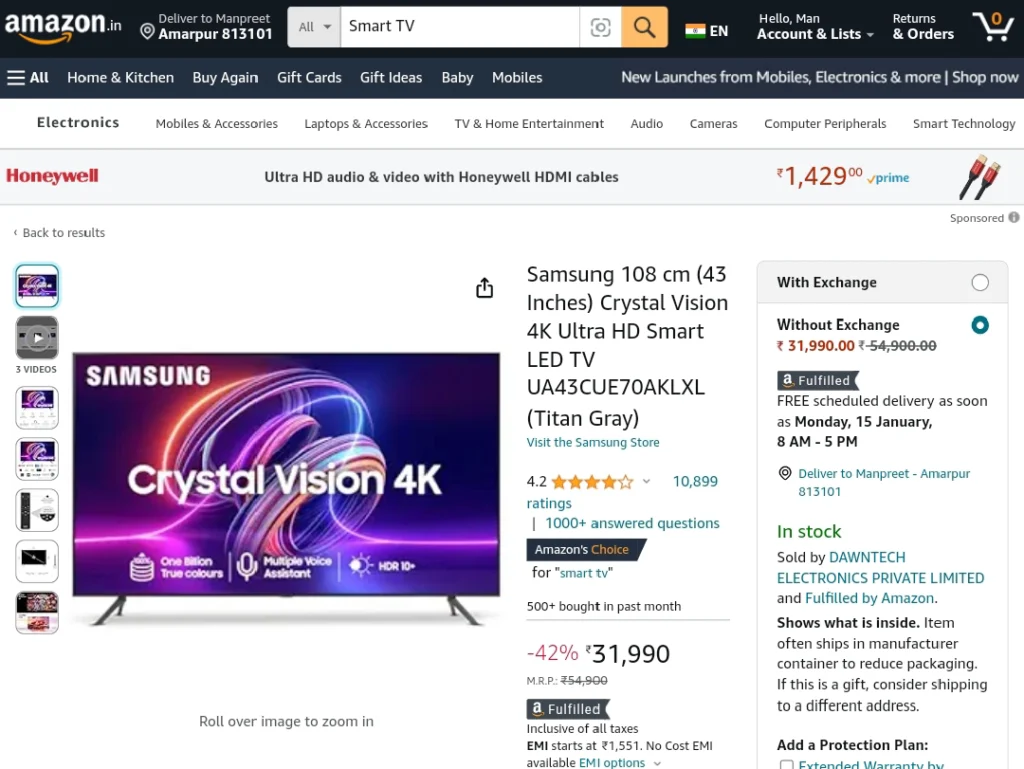This screenshot has height=769, width=1024.
Task: Open camera visual search icon
Action: pos(600,27)
